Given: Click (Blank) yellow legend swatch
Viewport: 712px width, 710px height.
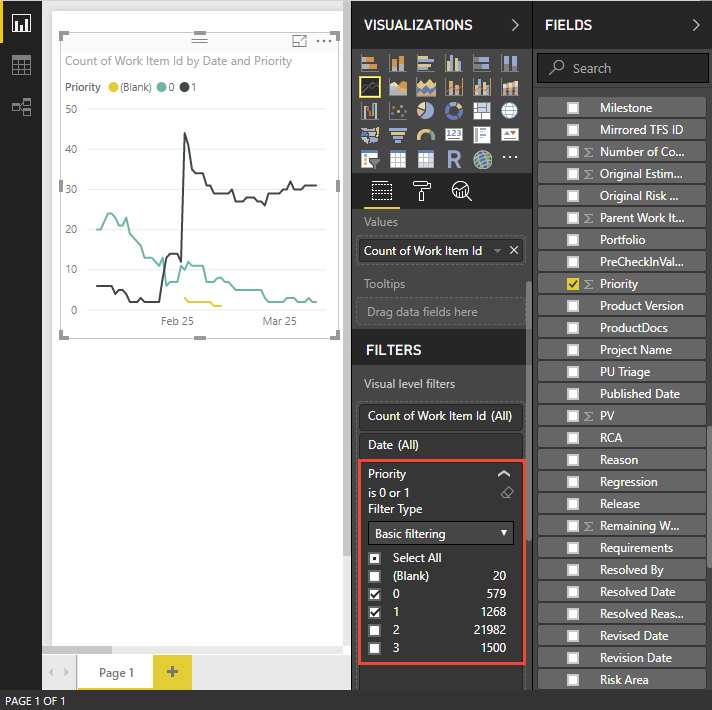Looking at the screenshot, I should pyautogui.click(x=114, y=87).
